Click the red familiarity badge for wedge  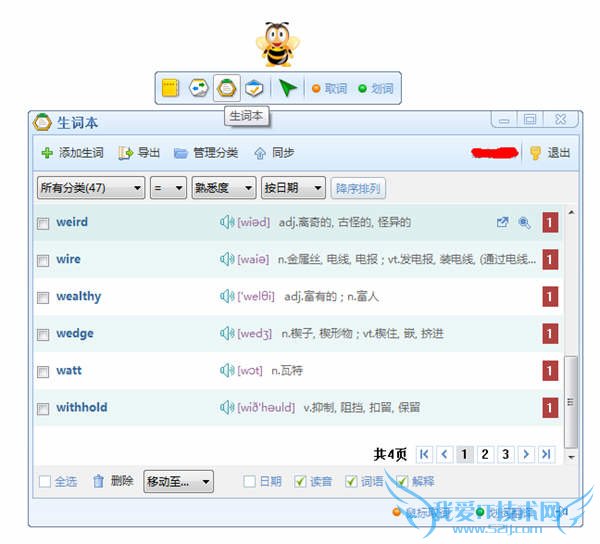[550, 334]
